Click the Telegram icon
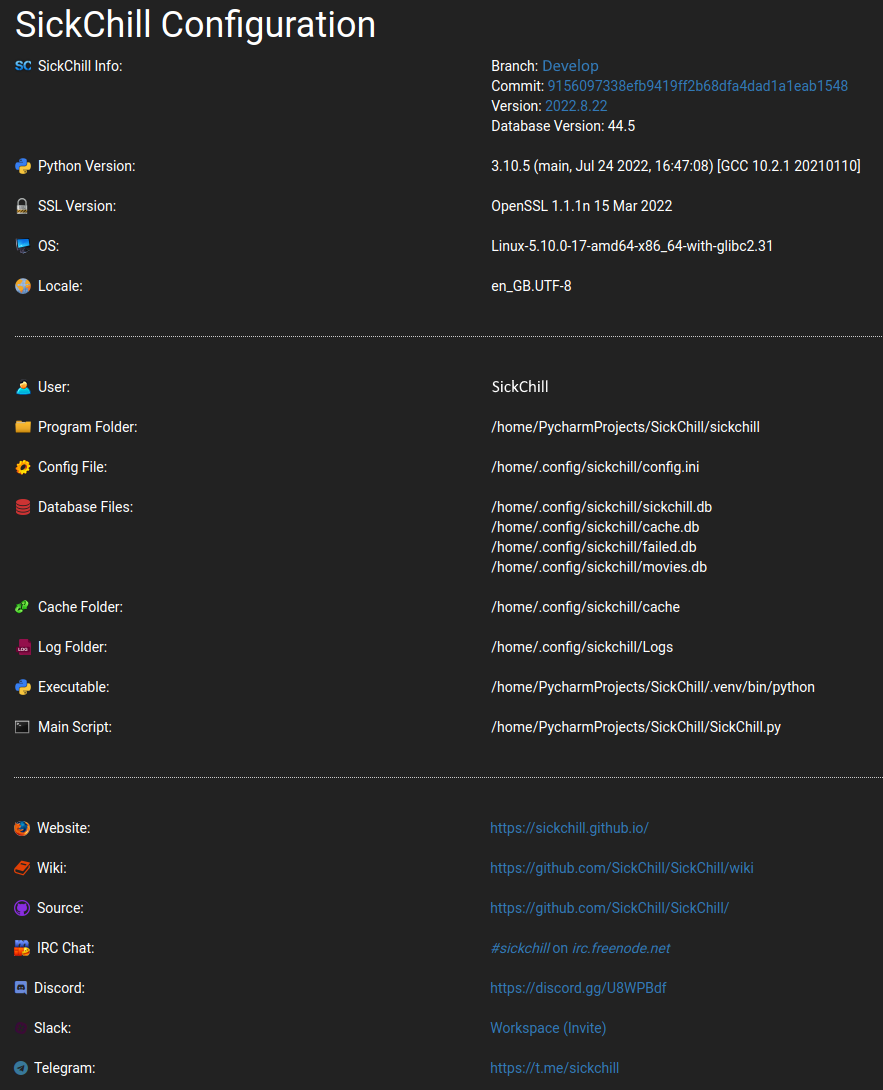This screenshot has height=1090, width=883. pyautogui.click(x=21, y=1068)
